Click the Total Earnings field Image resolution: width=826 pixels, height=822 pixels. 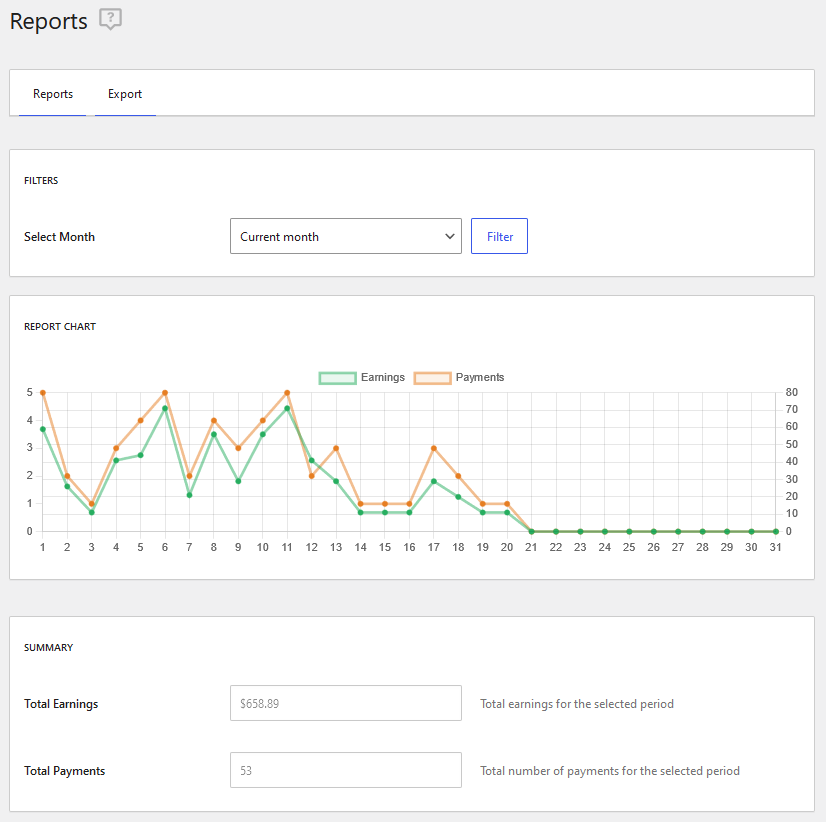click(345, 703)
